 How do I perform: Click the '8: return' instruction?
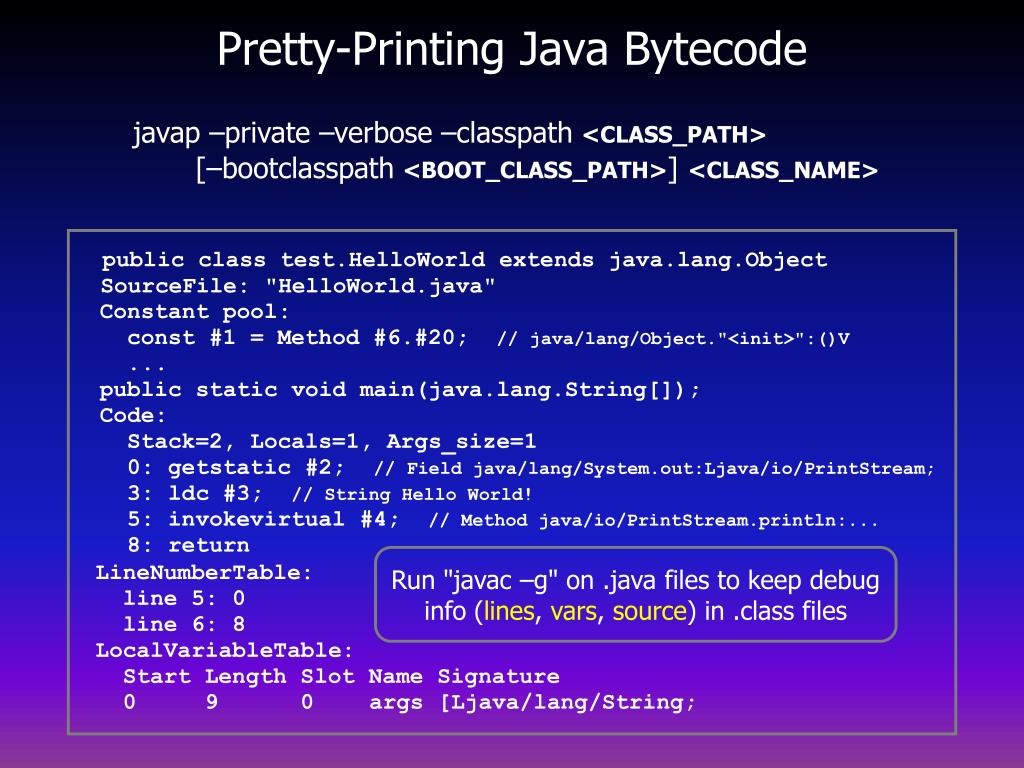coord(189,545)
